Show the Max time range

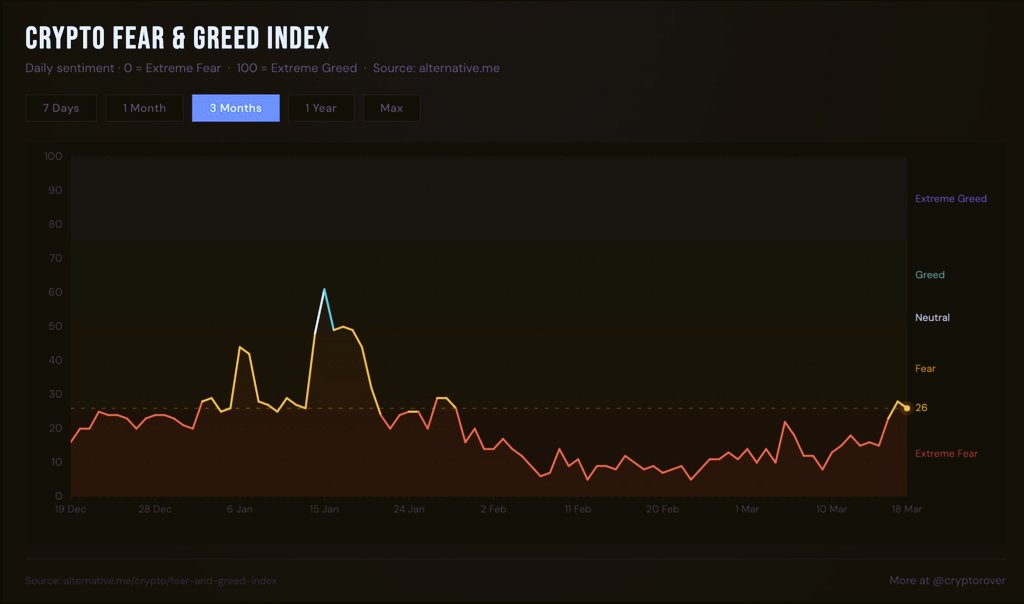pyautogui.click(x=391, y=108)
